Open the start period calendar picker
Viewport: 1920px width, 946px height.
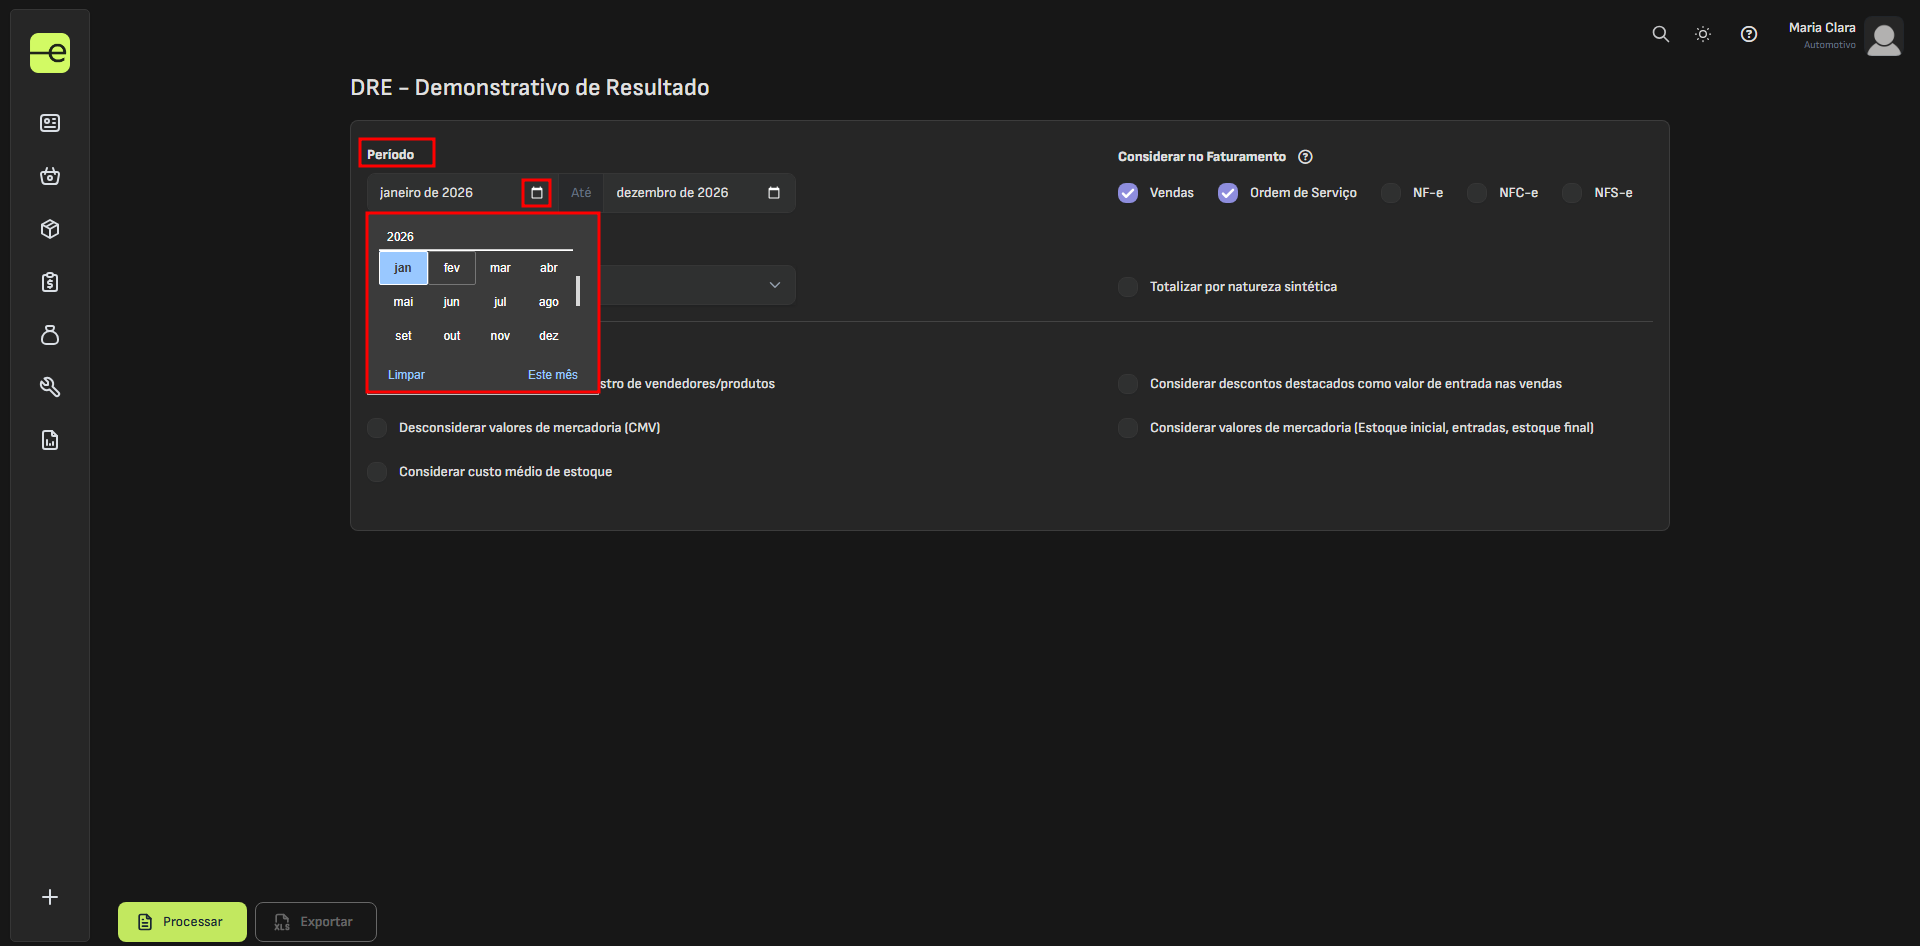point(537,193)
